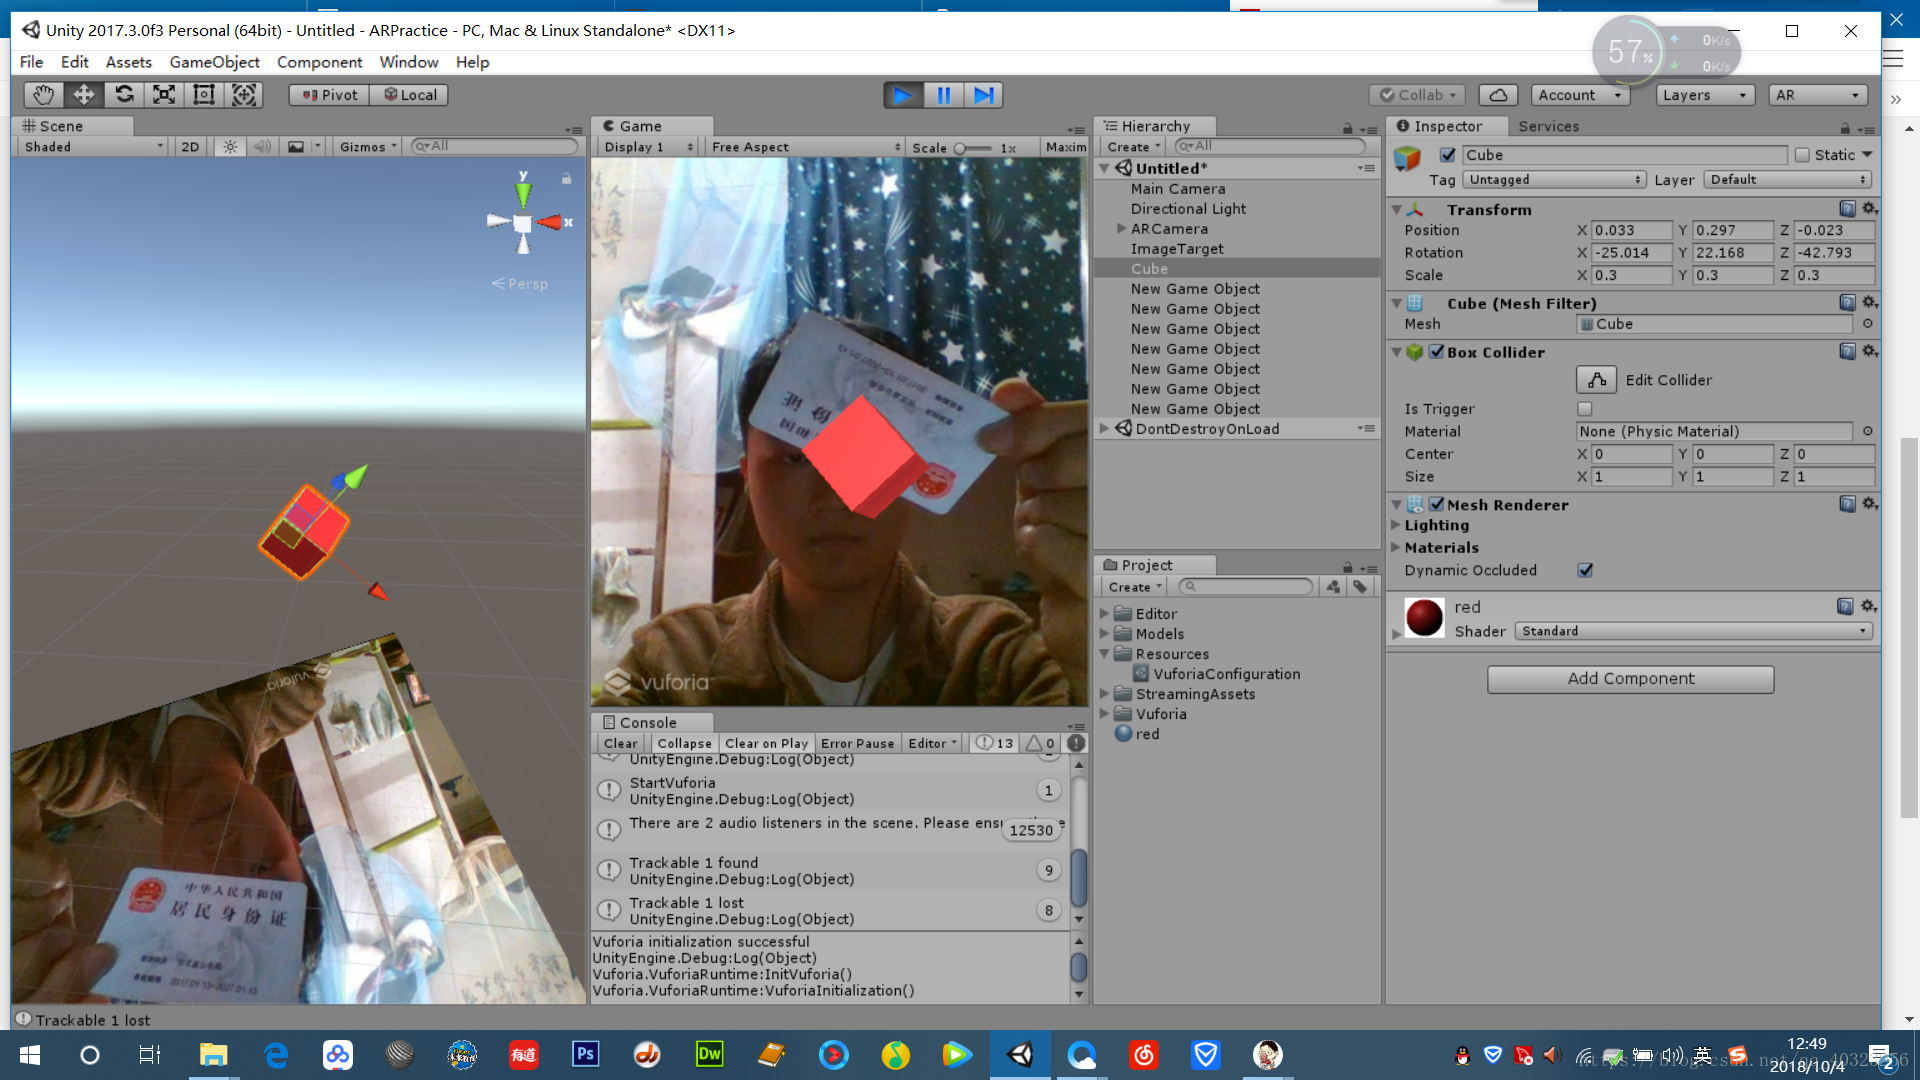Open the Layers dropdown
This screenshot has height=1080, width=1920.
(x=1706, y=95)
